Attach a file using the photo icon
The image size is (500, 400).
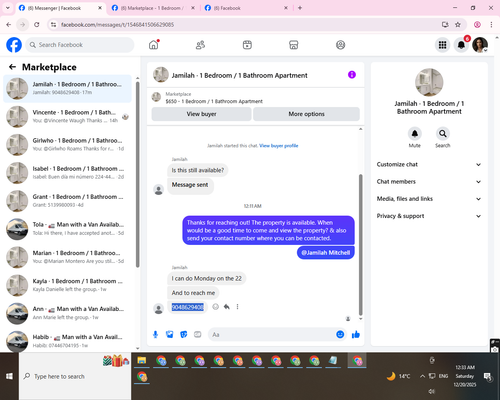click(x=170, y=334)
